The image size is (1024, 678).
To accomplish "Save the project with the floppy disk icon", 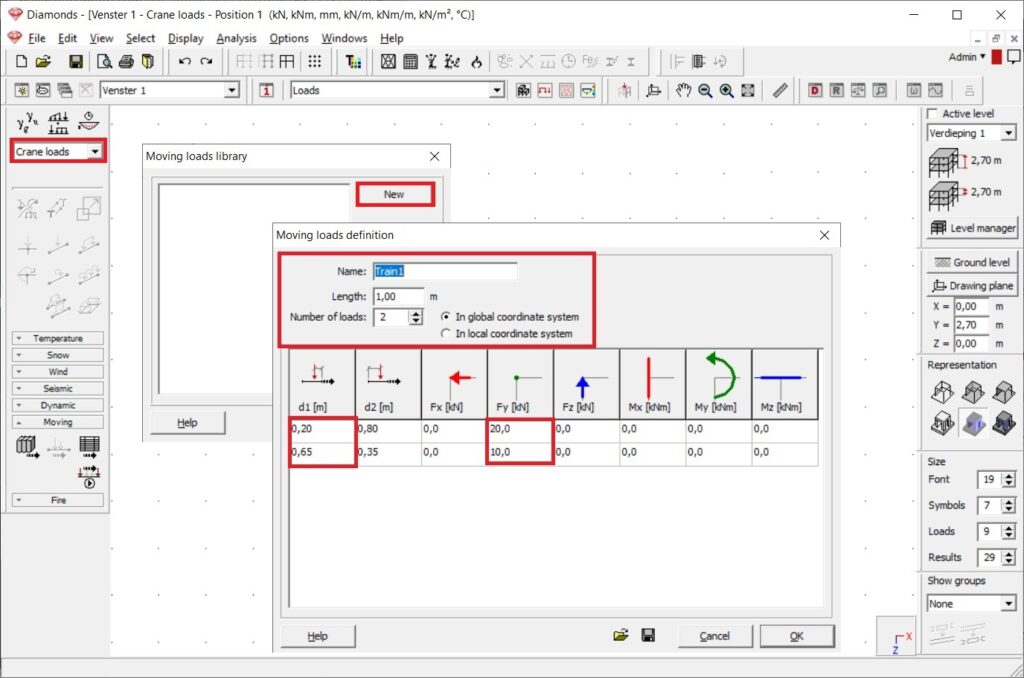I will [76, 61].
